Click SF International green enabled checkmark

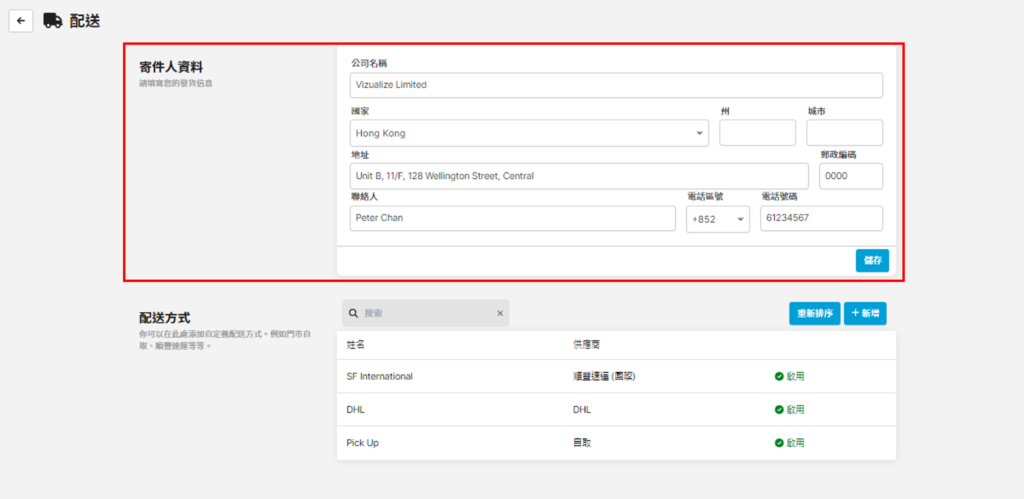(779, 377)
